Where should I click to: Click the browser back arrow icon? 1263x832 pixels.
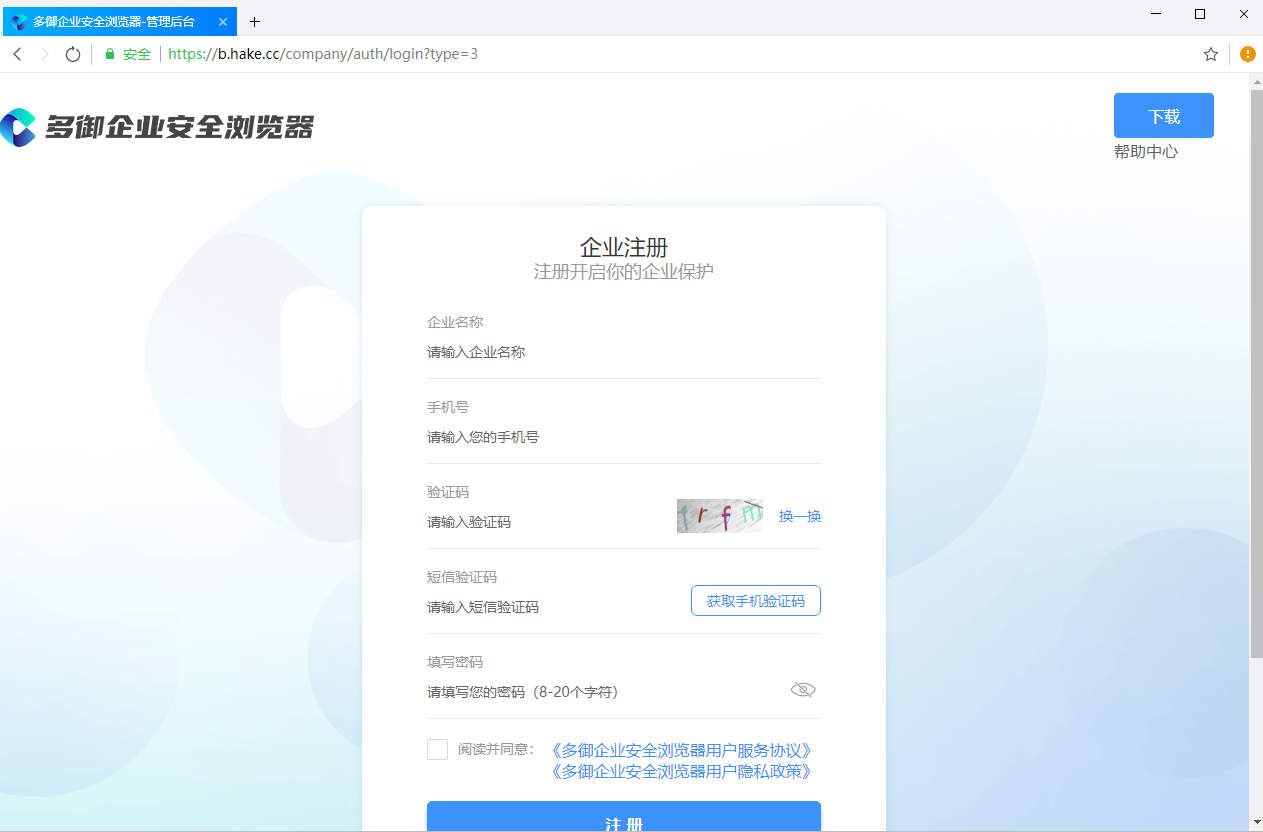tap(17, 54)
